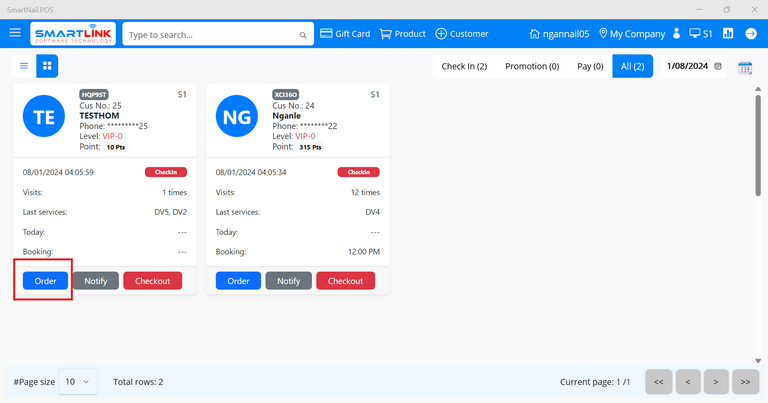
Task: Click Checkout on the TESTHOM card
Action: click(x=153, y=281)
